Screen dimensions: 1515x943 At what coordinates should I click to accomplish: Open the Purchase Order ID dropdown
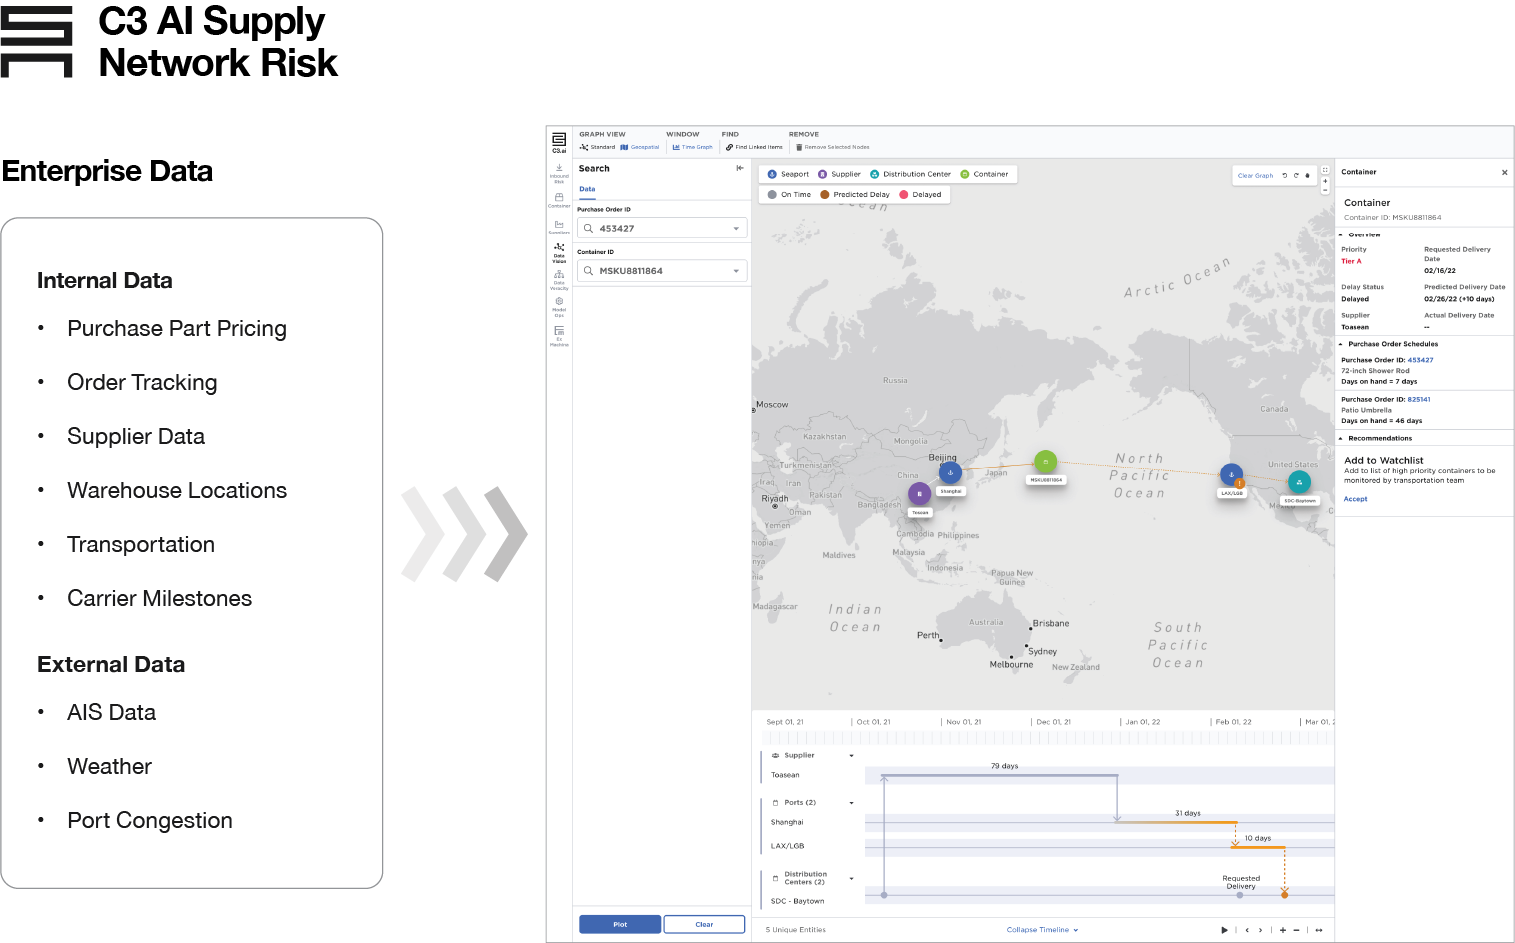[737, 229]
